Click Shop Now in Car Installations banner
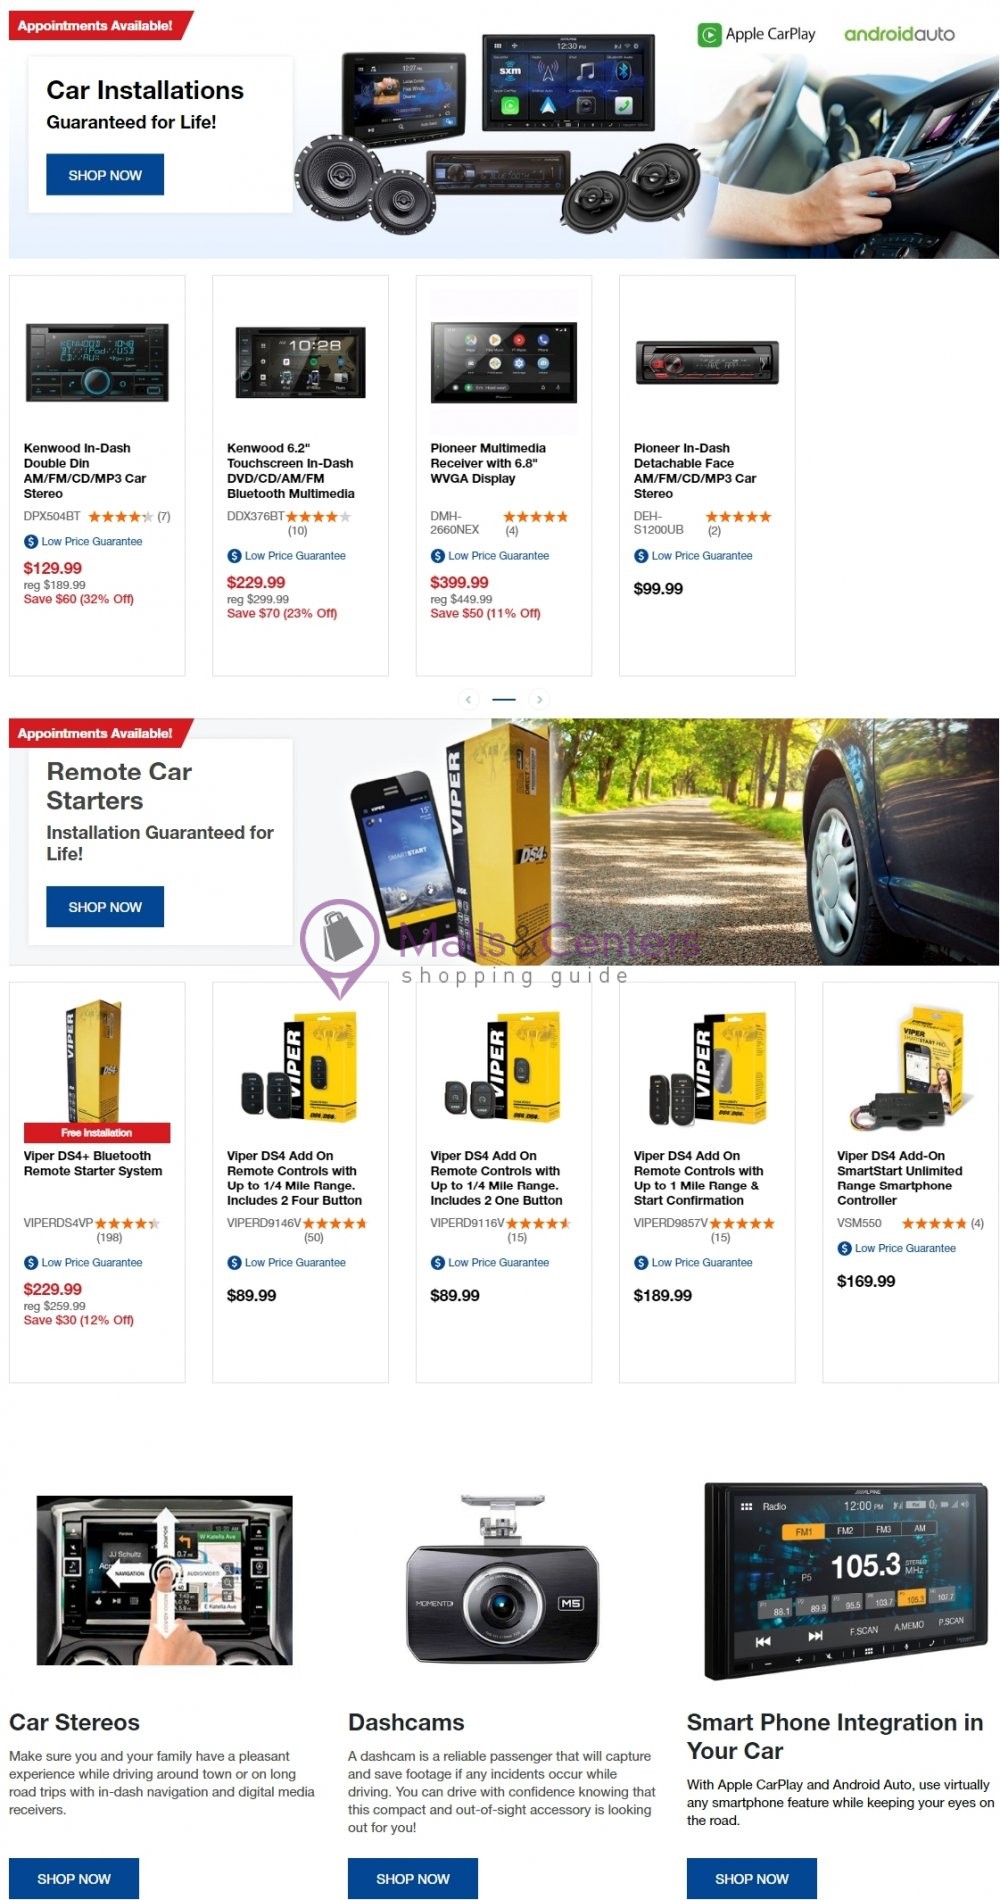Image resolution: width=1000 pixels, height=1900 pixels. [105, 175]
